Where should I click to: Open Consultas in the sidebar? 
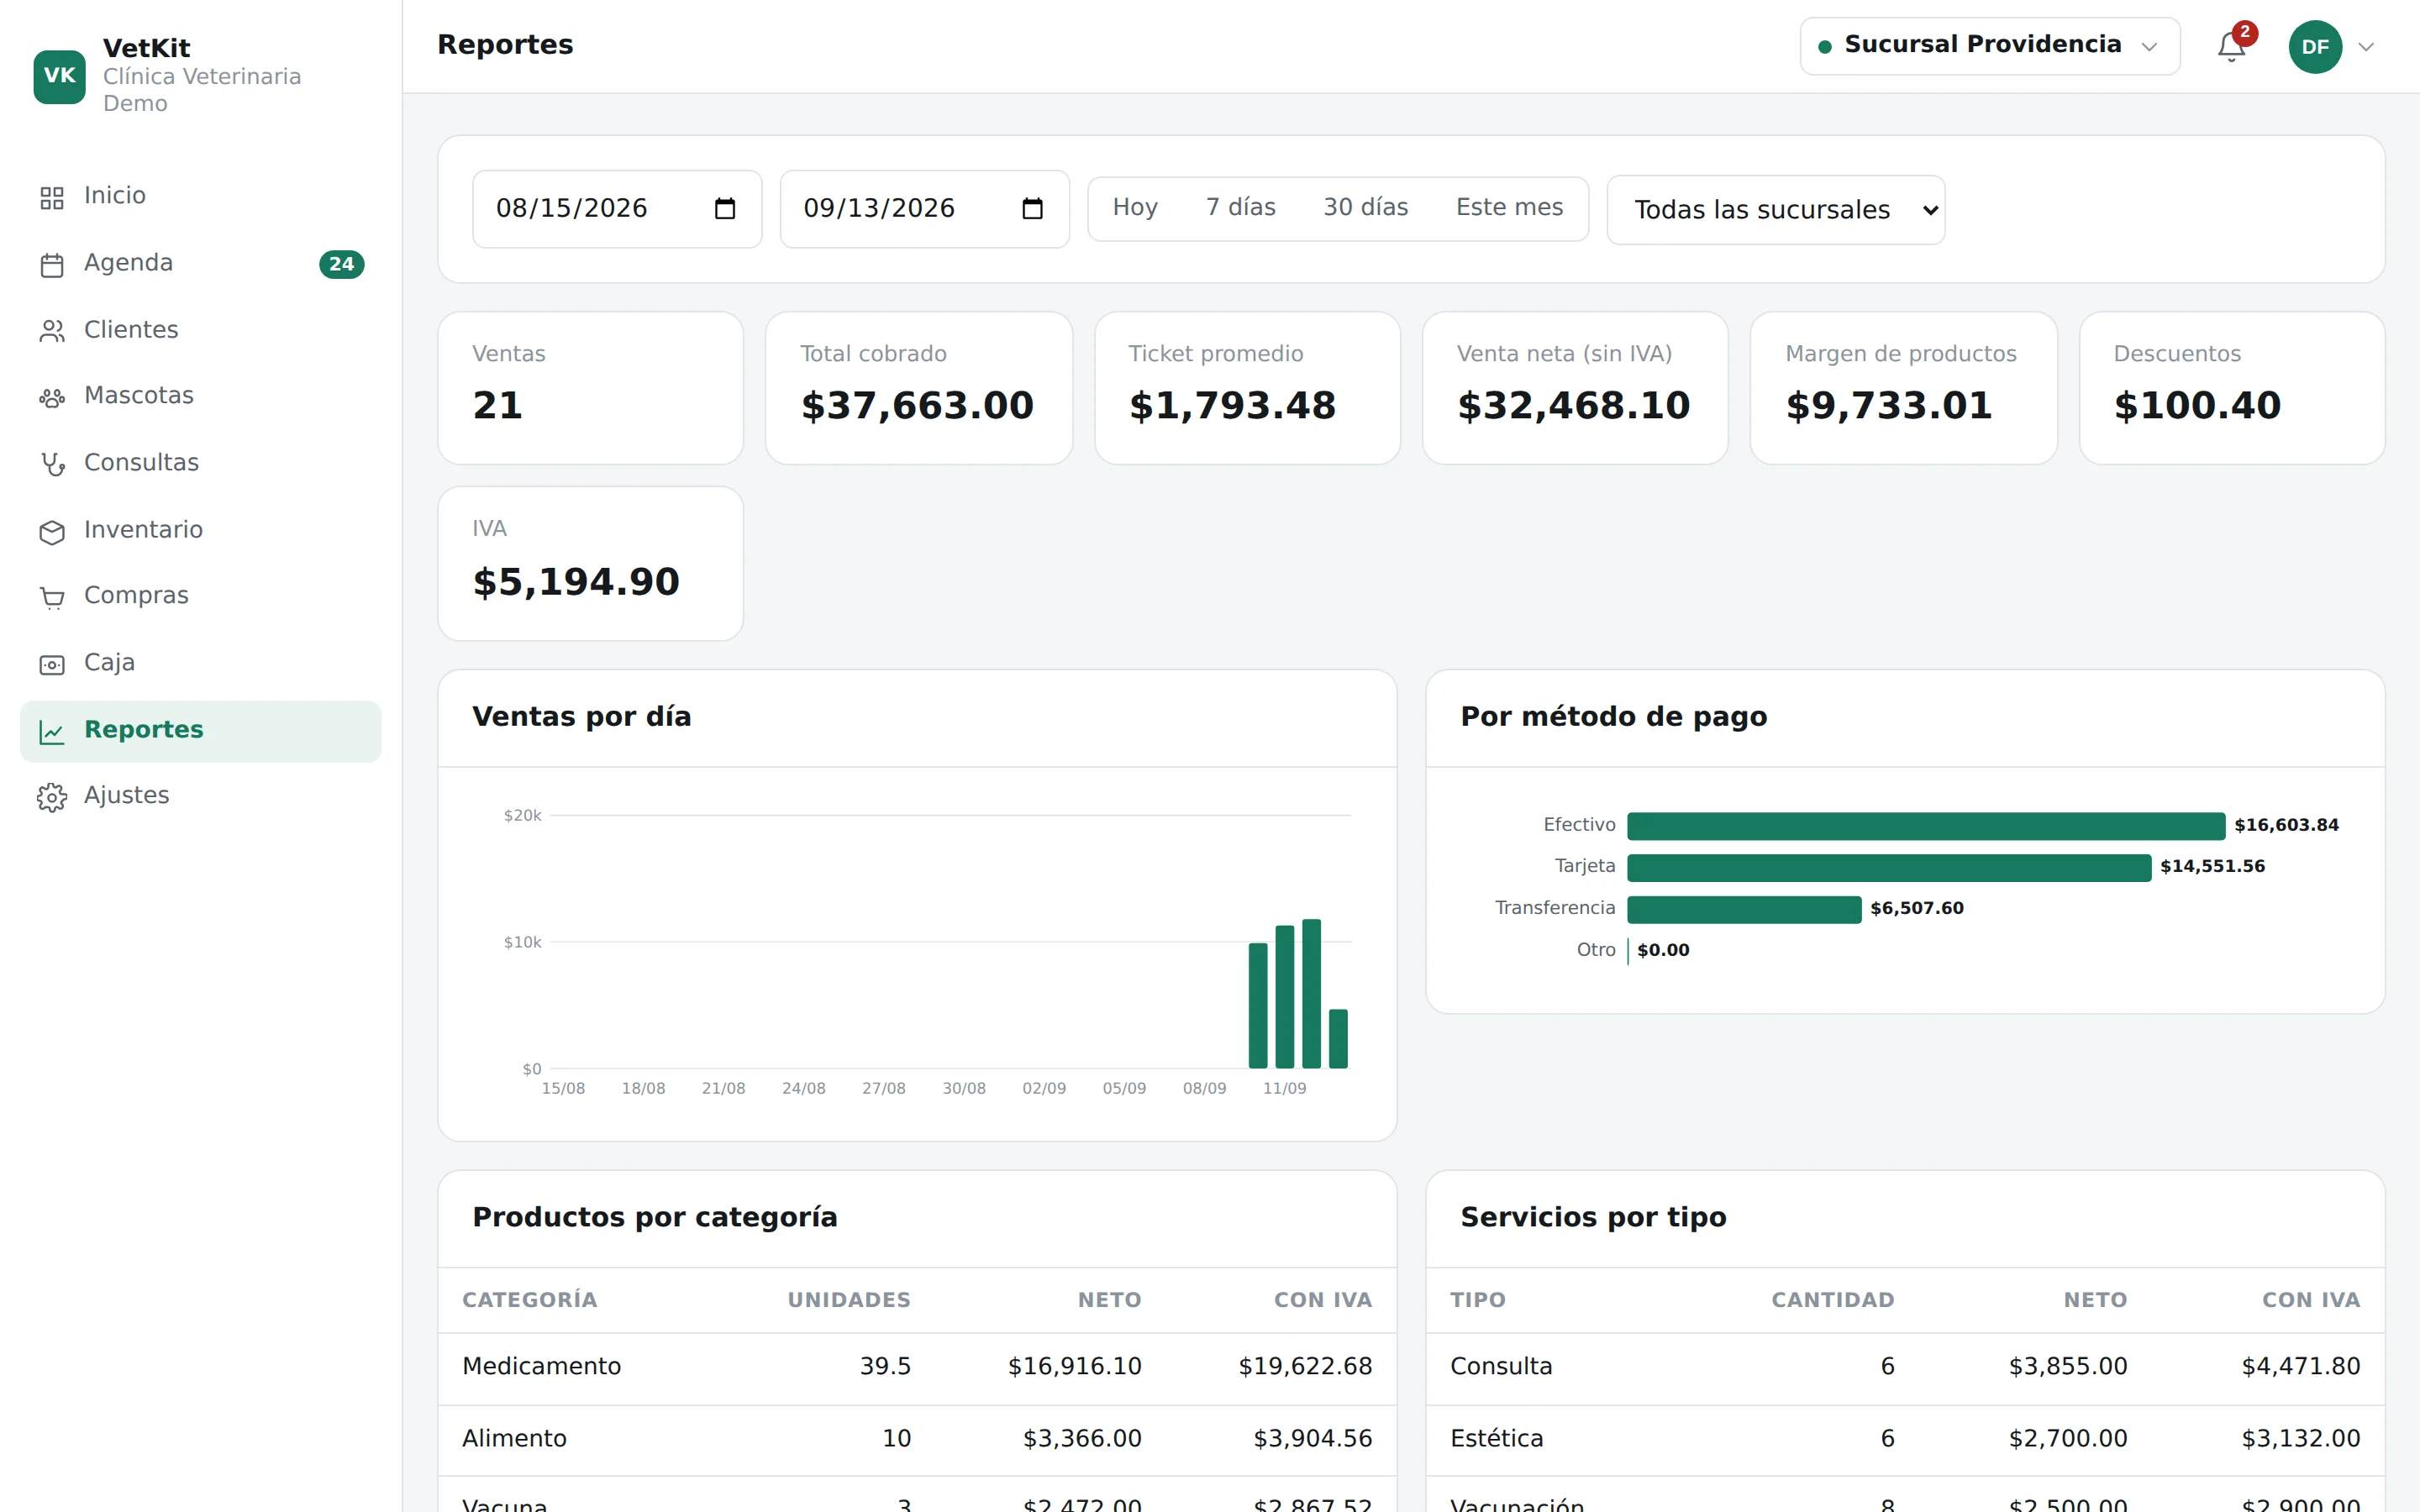click(x=200, y=463)
